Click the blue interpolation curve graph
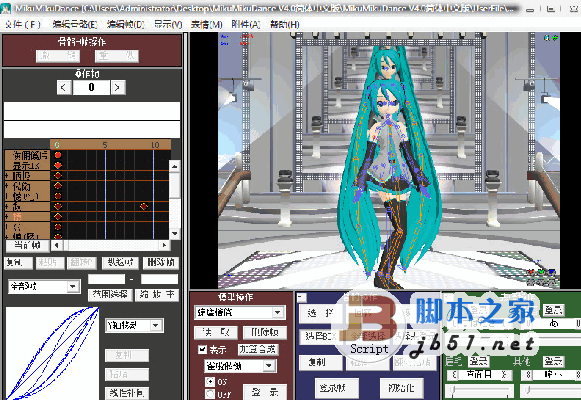The image size is (581, 400). click(52, 353)
